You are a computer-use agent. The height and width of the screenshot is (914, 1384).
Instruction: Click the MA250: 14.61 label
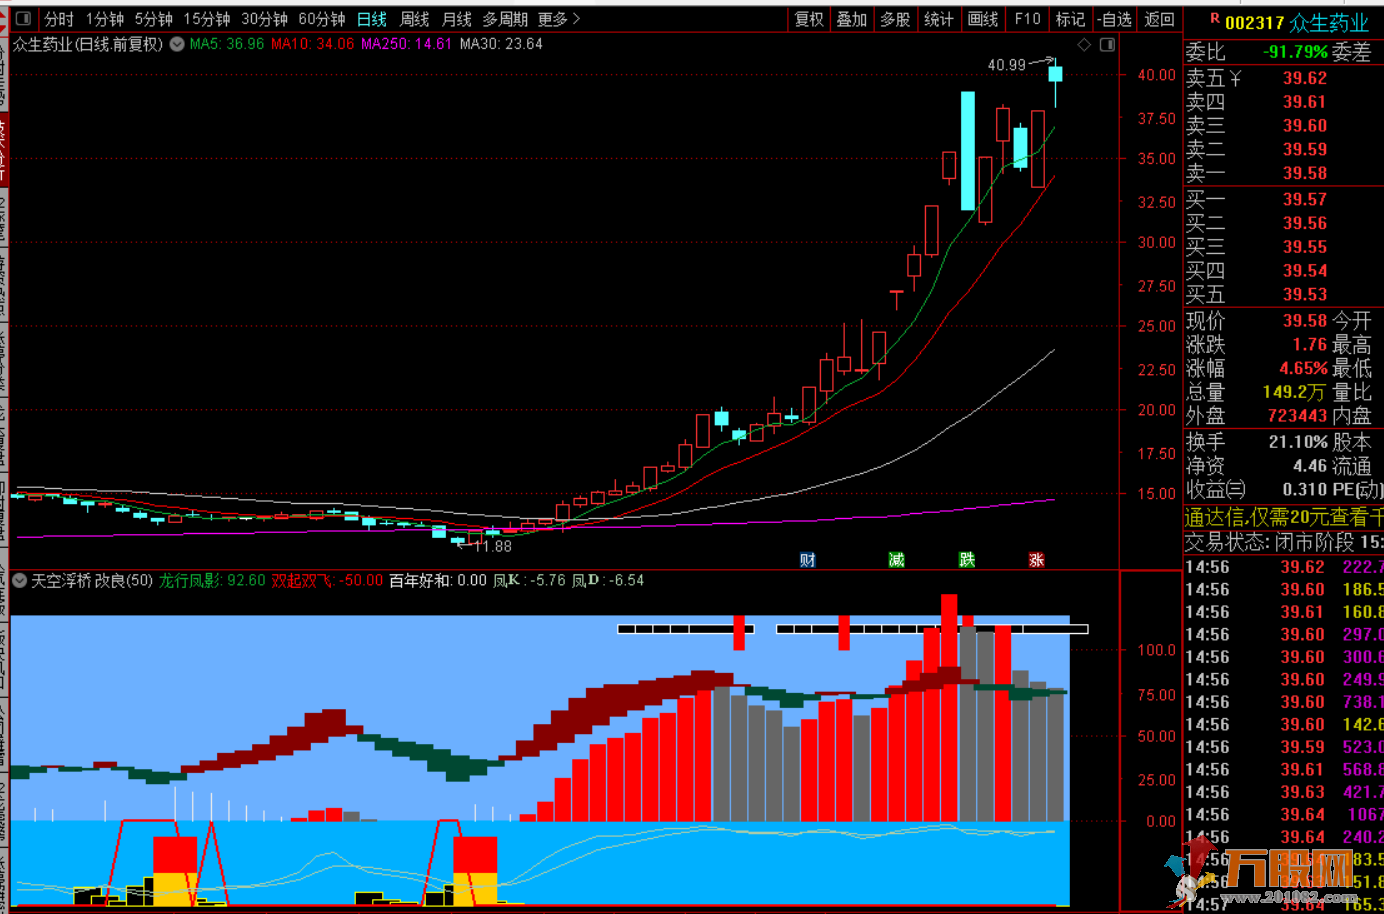coord(406,44)
